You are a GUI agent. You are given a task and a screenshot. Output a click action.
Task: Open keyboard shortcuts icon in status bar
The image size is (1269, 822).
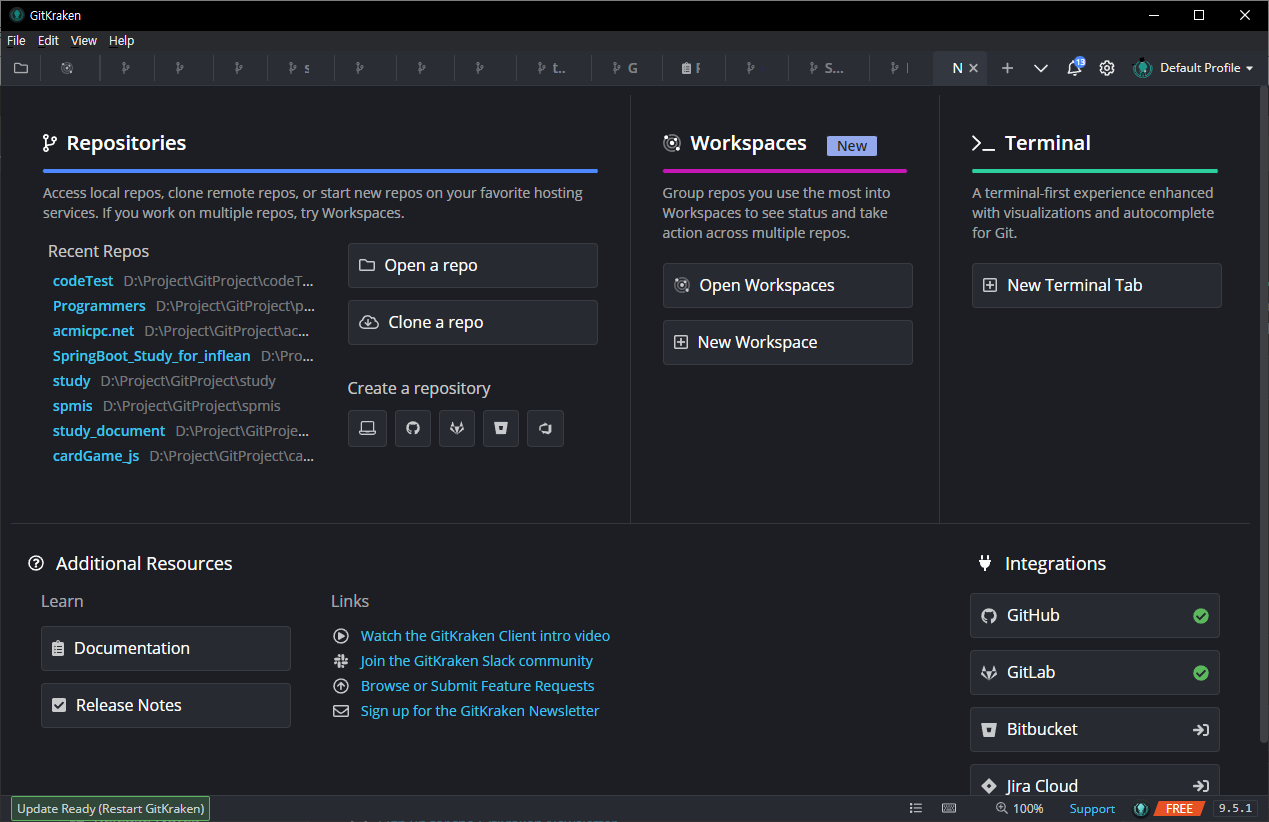click(948, 808)
